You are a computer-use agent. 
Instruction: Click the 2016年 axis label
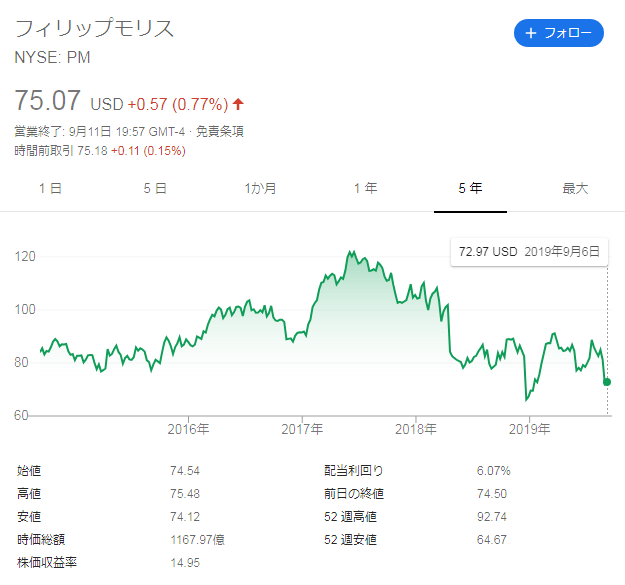tap(188, 429)
